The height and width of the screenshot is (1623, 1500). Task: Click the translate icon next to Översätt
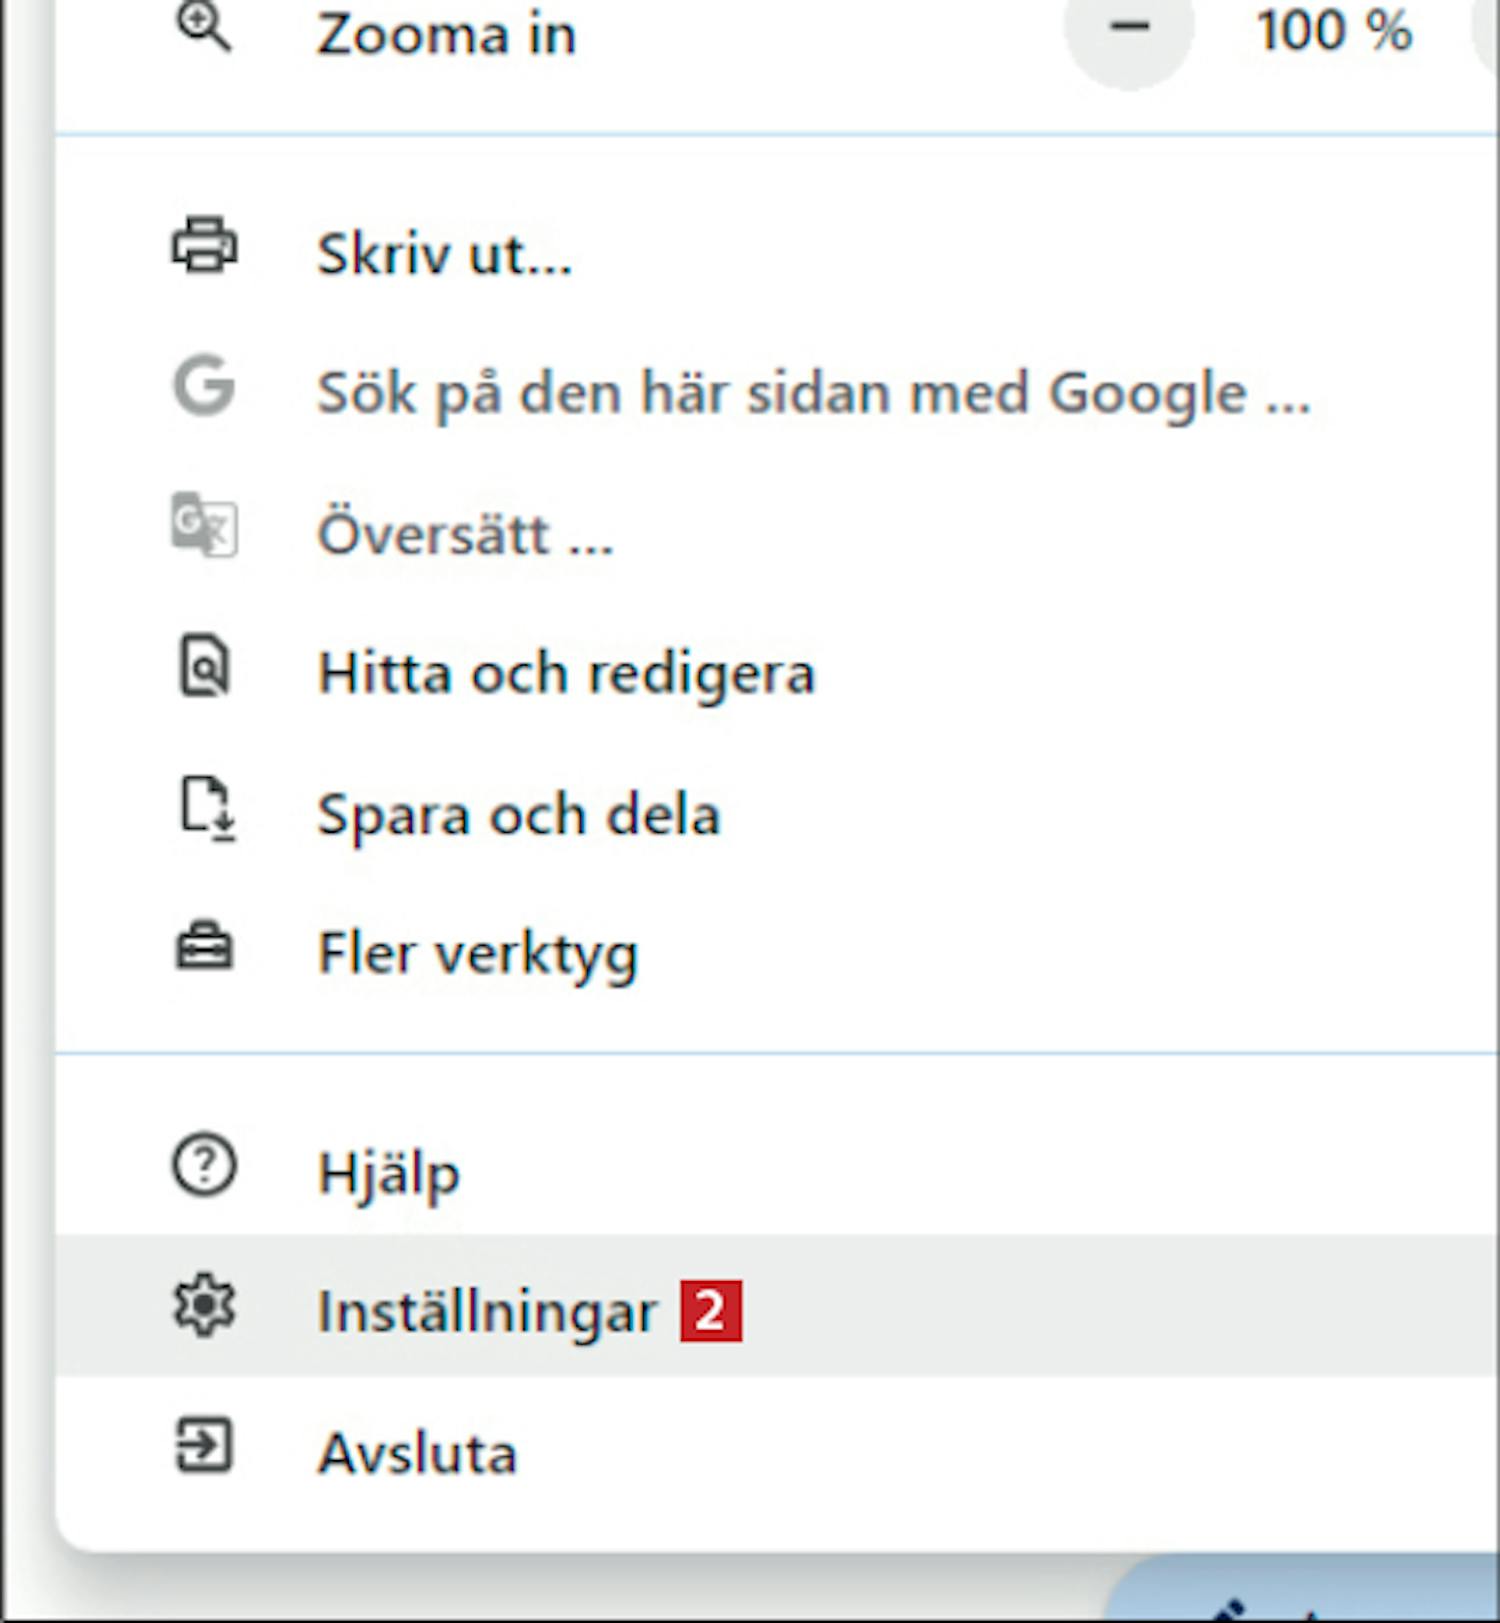pos(204,524)
